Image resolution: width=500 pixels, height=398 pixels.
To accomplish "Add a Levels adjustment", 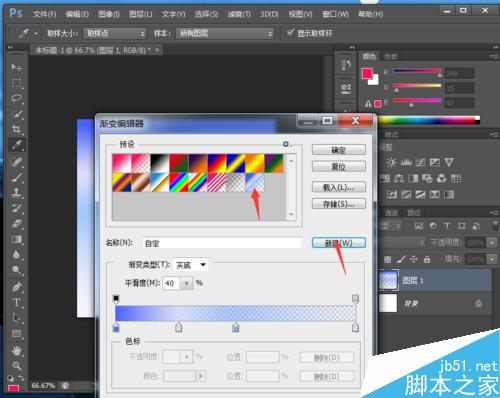I will point(406,162).
